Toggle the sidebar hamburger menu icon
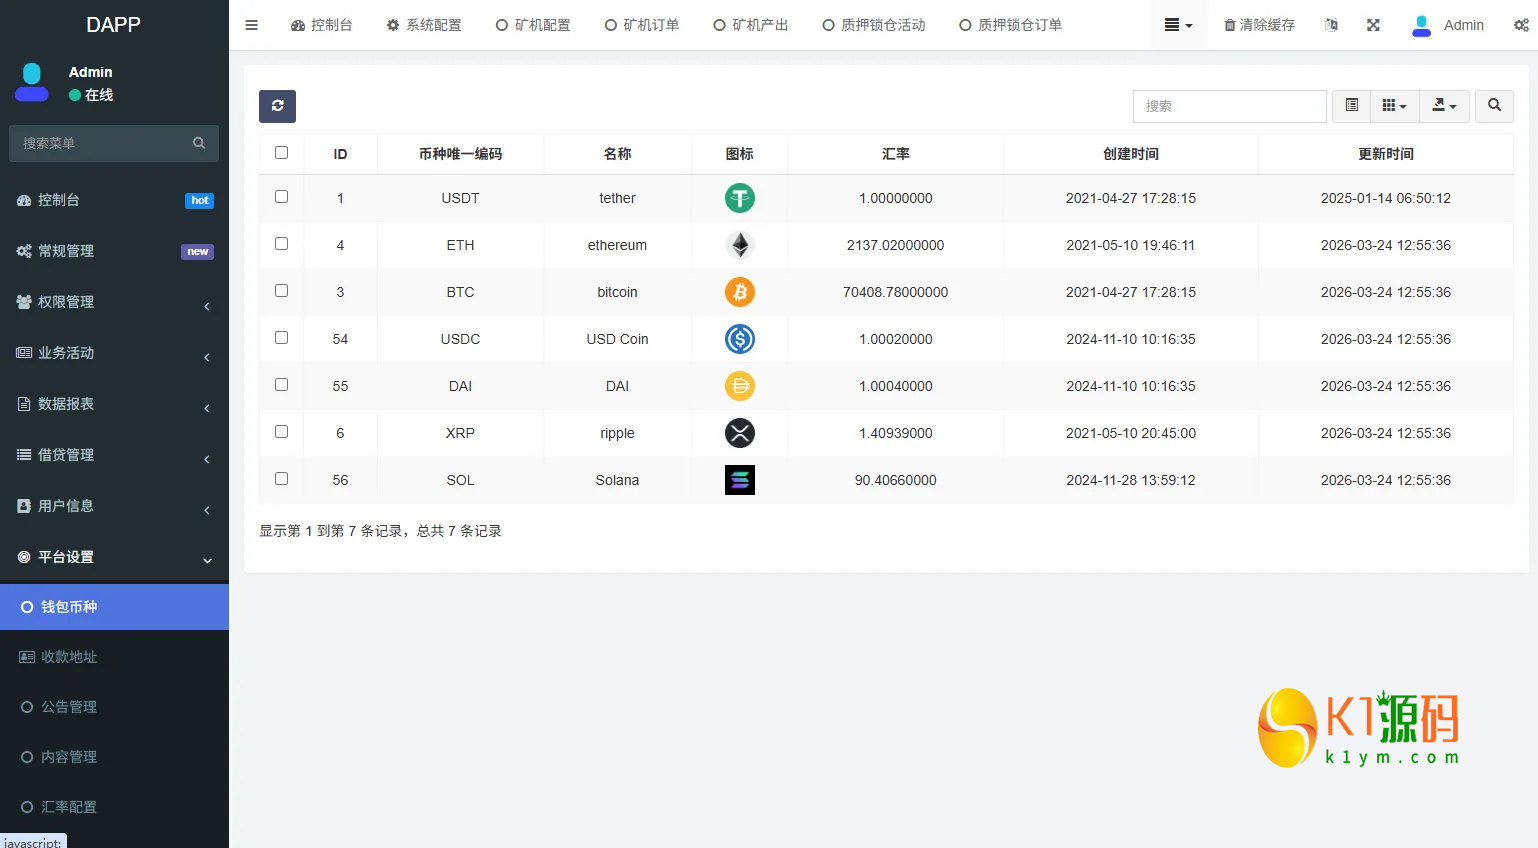1538x848 pixels. point(252,25)
